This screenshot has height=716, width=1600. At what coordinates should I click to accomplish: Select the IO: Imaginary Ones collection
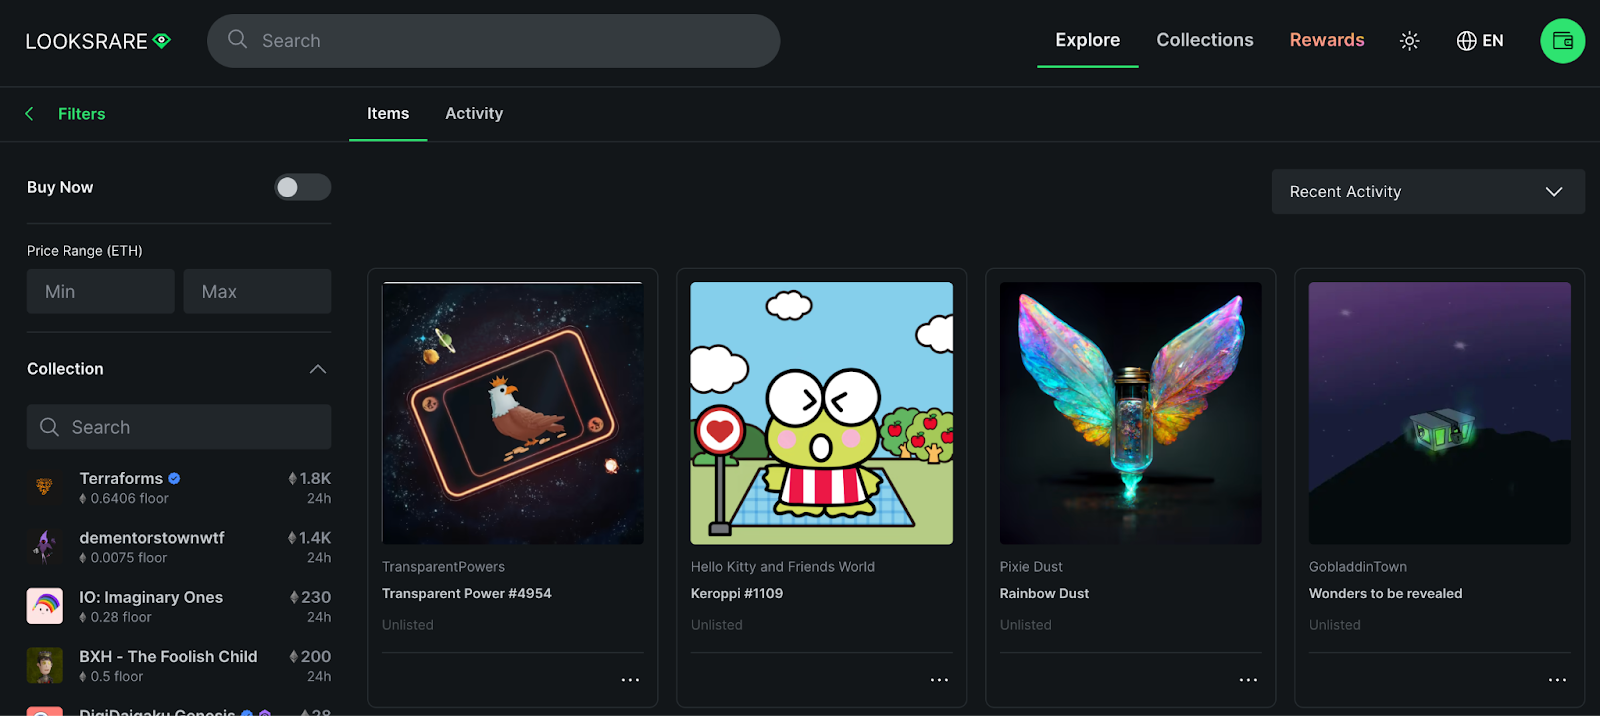tap(179, 606)
